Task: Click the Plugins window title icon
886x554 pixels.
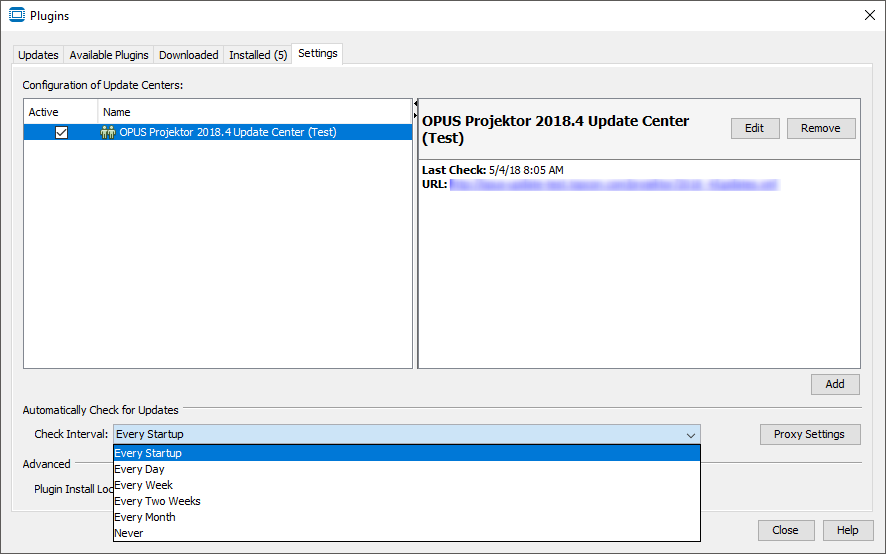Action: (16, 15)
